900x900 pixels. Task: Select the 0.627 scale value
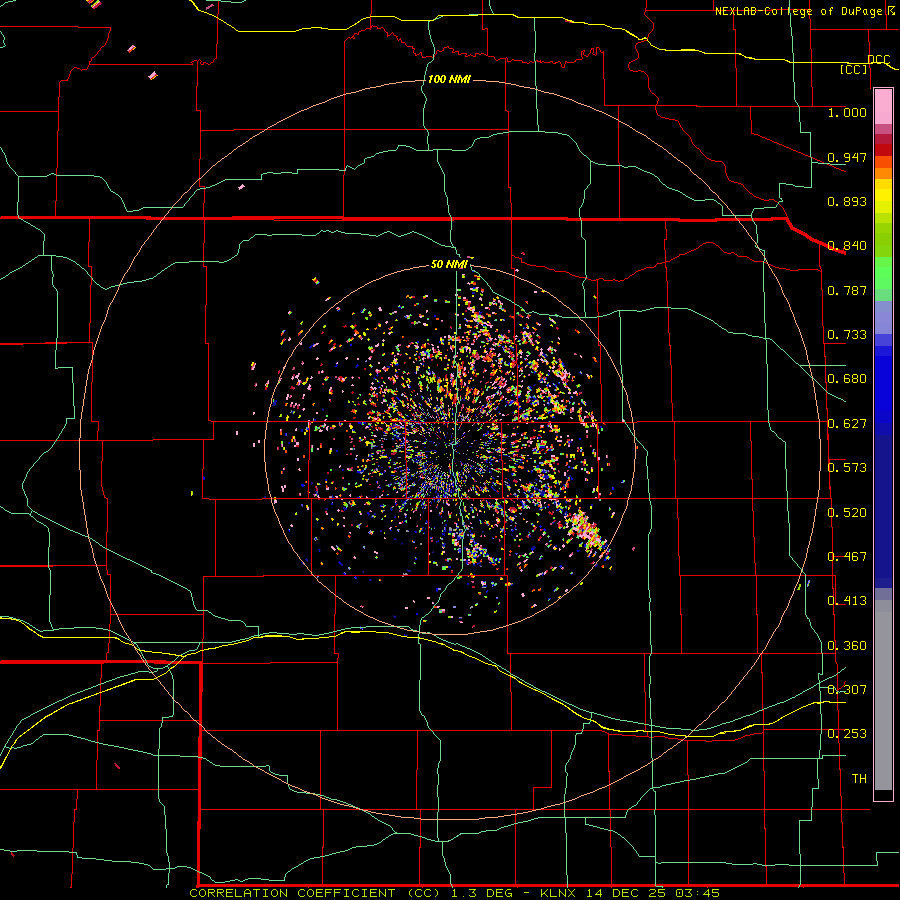click(847, 424)
